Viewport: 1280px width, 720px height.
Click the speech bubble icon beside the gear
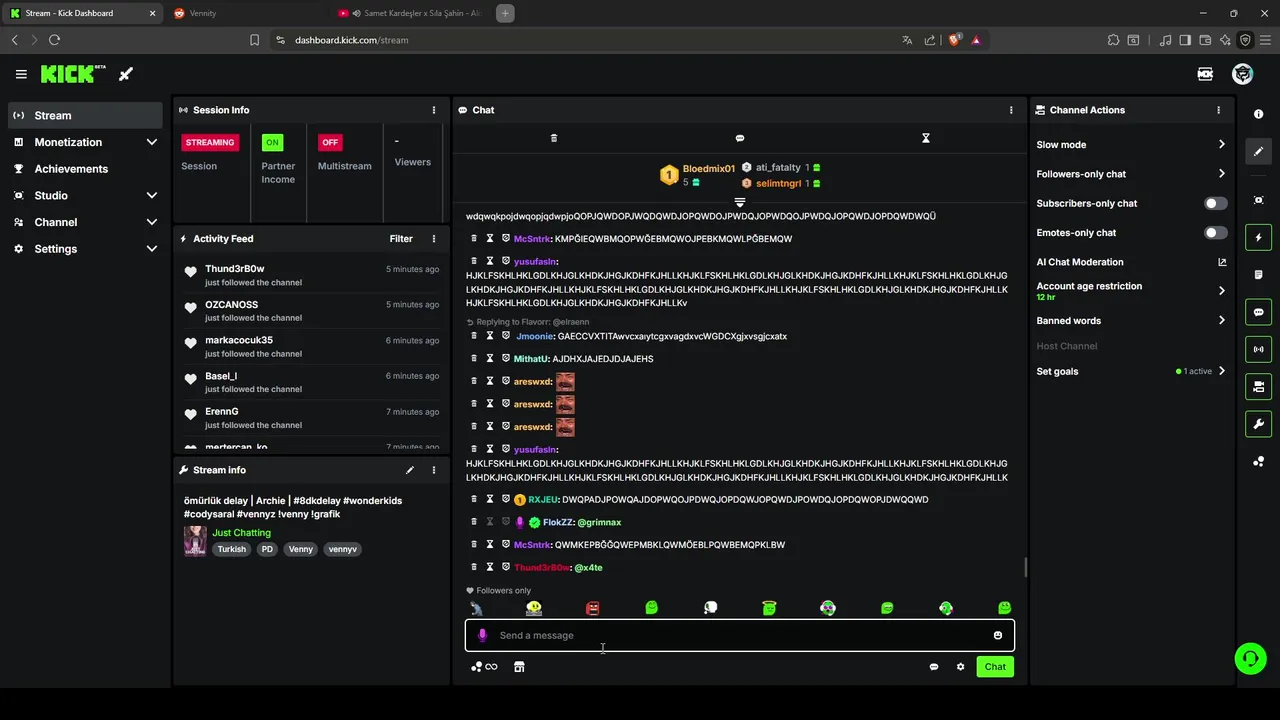(934, 667)
